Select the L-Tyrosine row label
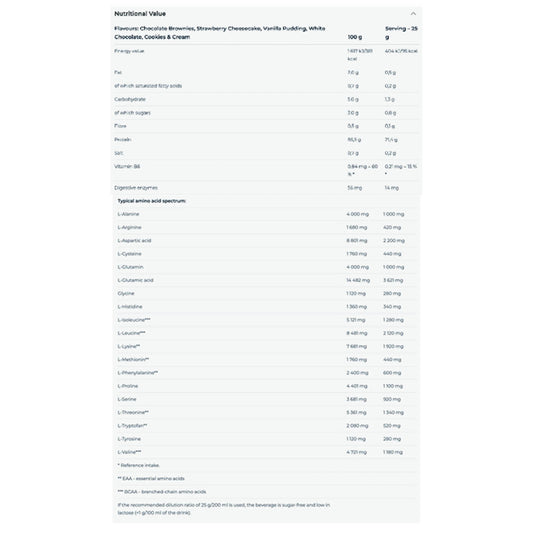Screen dimensions: 533x533 point(129,439)
